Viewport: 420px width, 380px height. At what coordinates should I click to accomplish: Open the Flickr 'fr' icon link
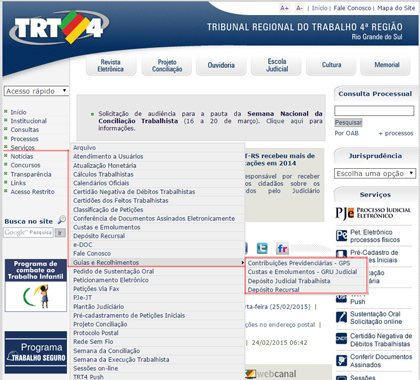(x=282, y=248)
